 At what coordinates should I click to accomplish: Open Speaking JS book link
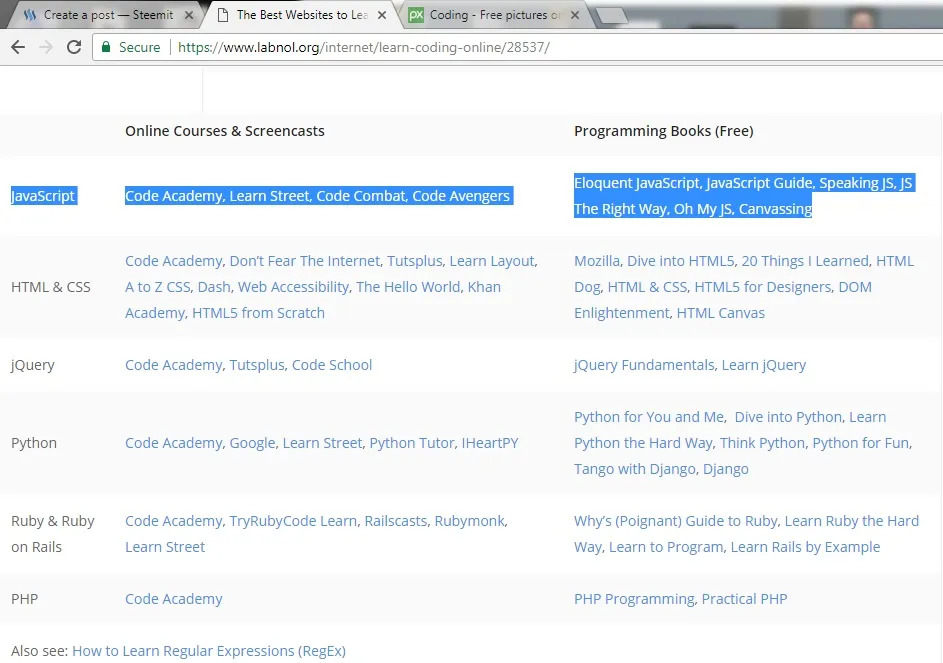856,183
